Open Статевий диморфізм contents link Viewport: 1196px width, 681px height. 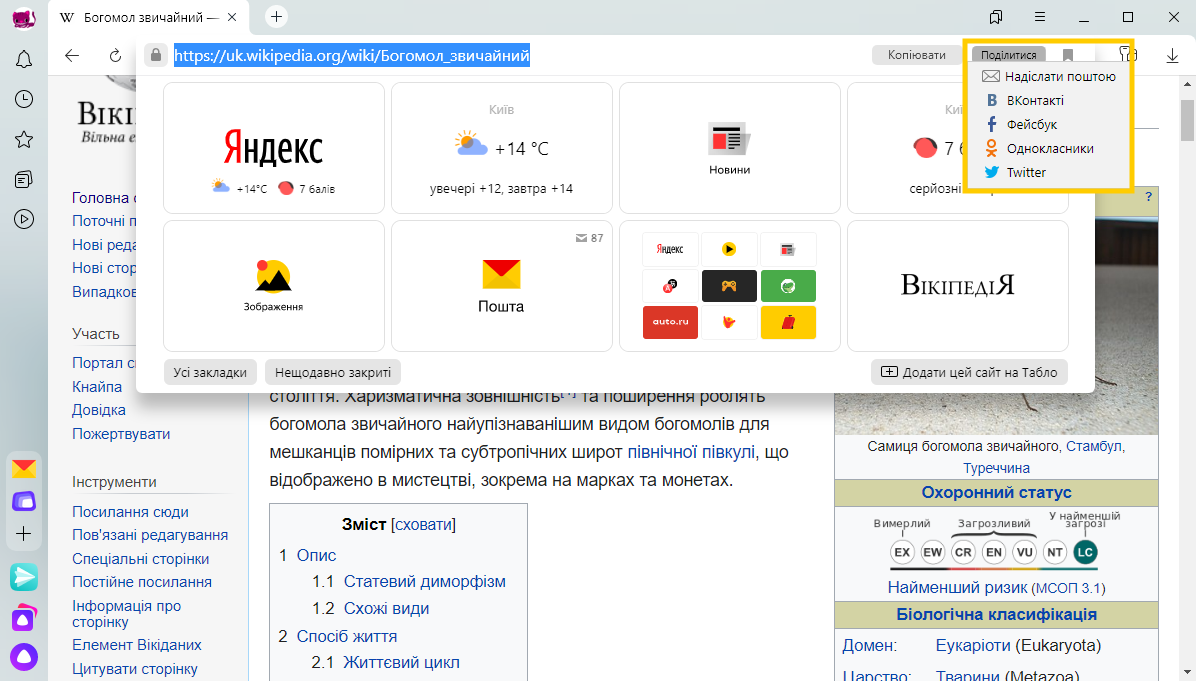pyautogui.click(x=424, y=581)
